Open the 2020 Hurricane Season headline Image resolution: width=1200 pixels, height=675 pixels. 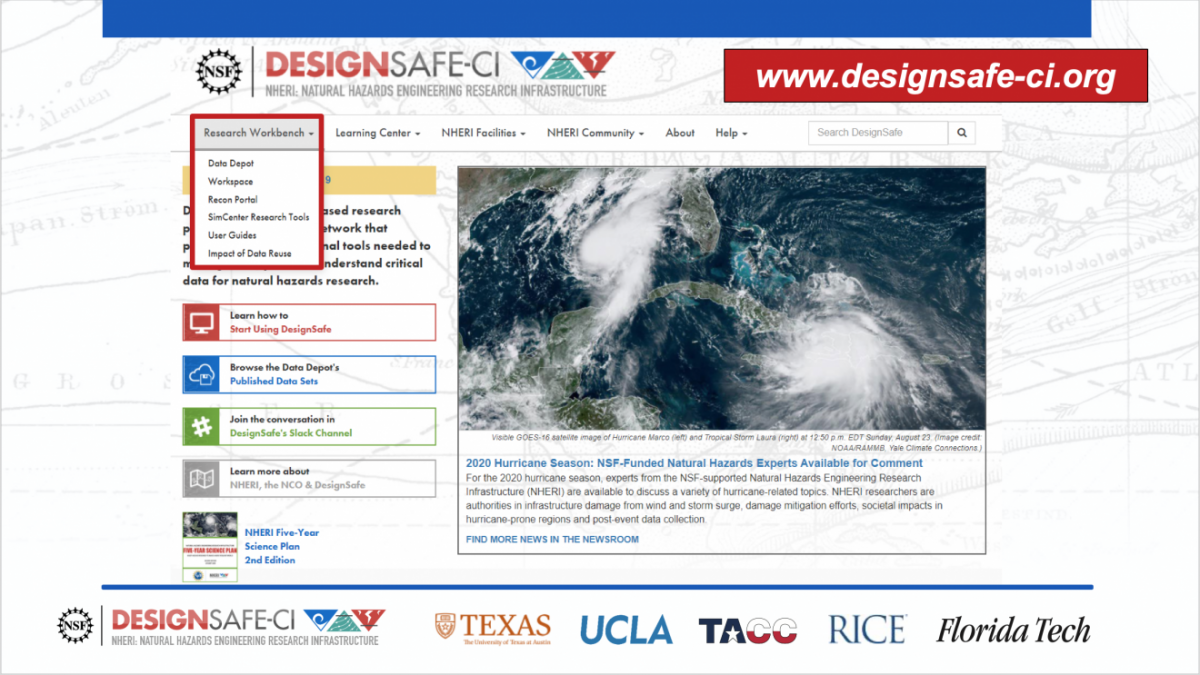coord(694,463)
